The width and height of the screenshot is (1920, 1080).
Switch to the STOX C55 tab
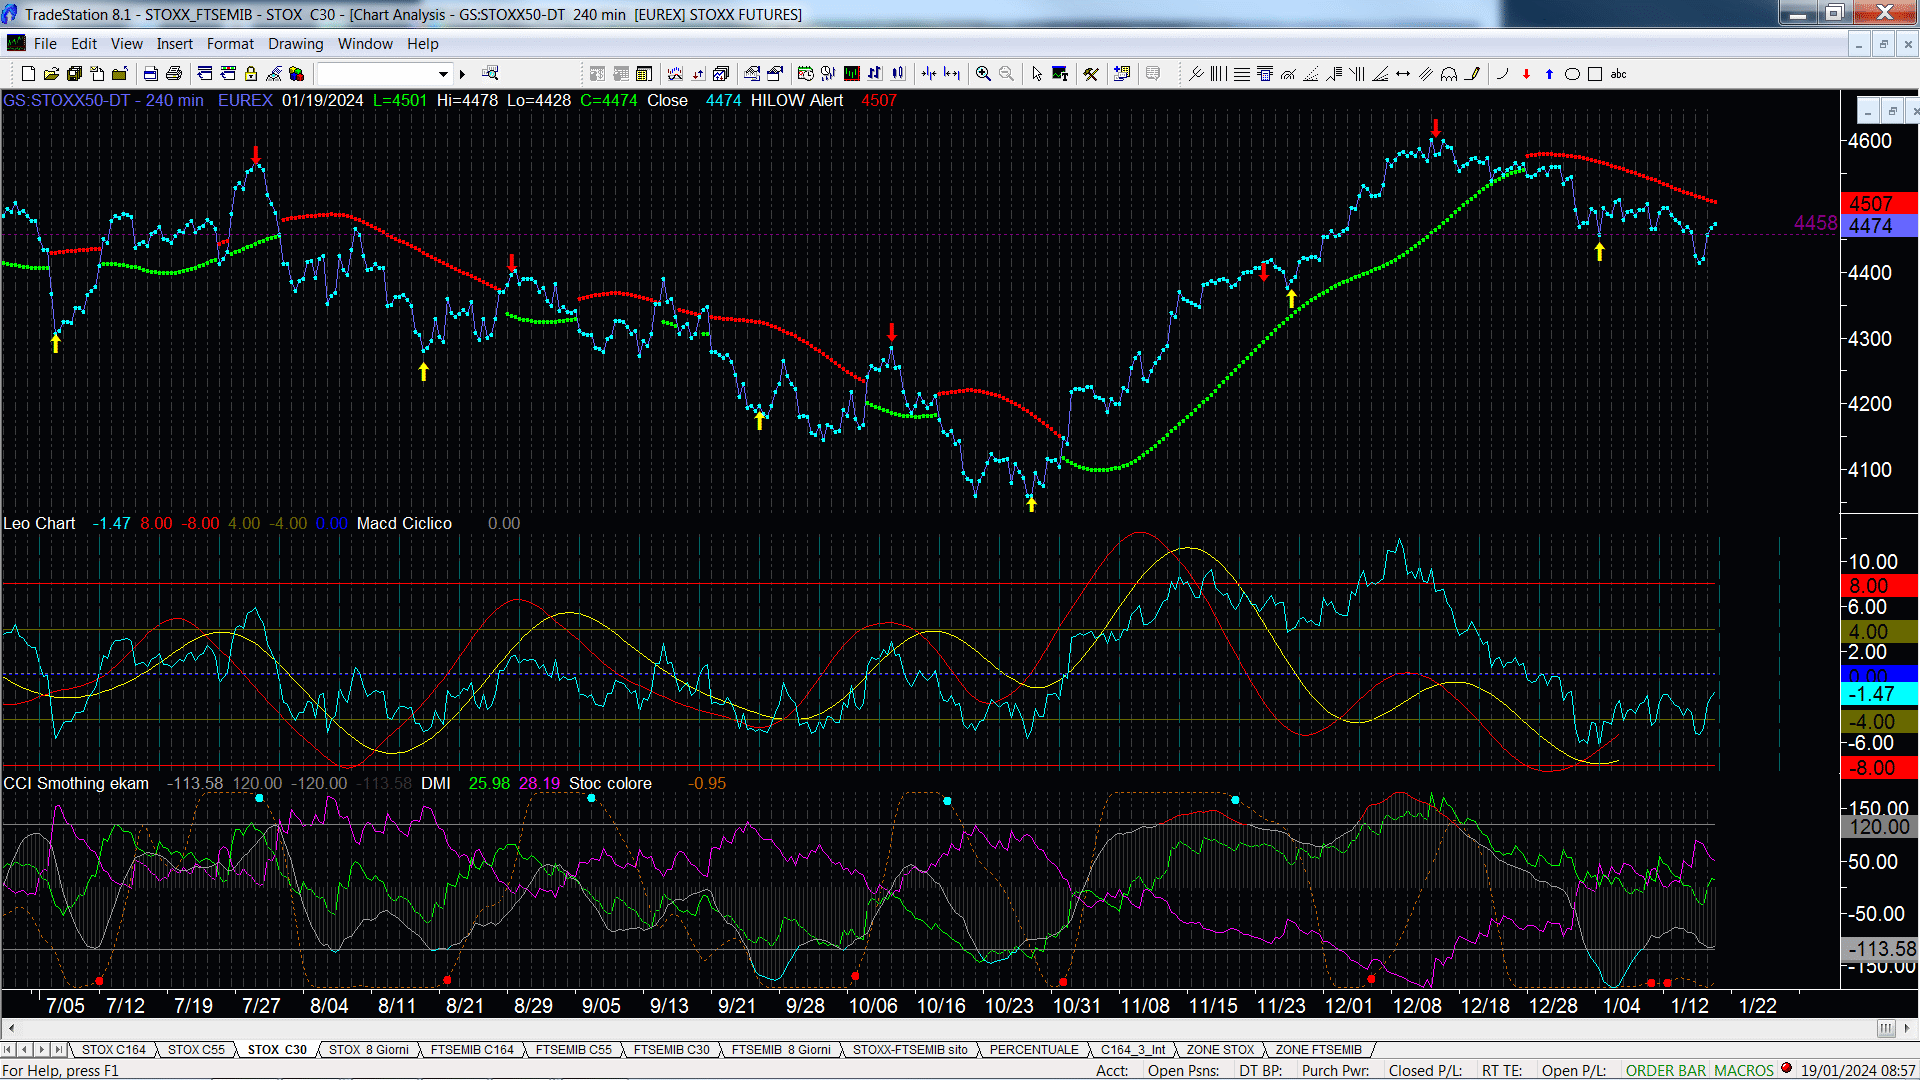coord(196,1050)
